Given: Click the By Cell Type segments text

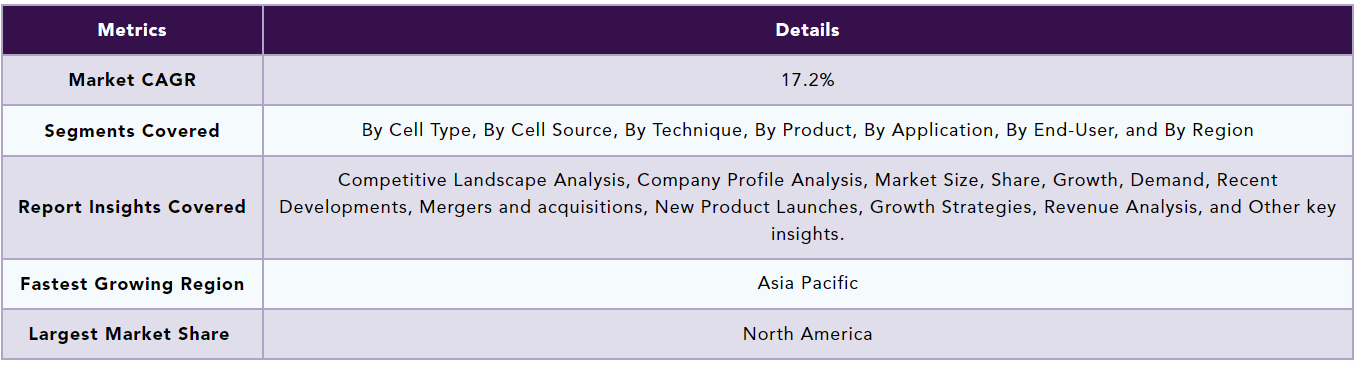Looking at the screenshot, I should tap(418, 130).
